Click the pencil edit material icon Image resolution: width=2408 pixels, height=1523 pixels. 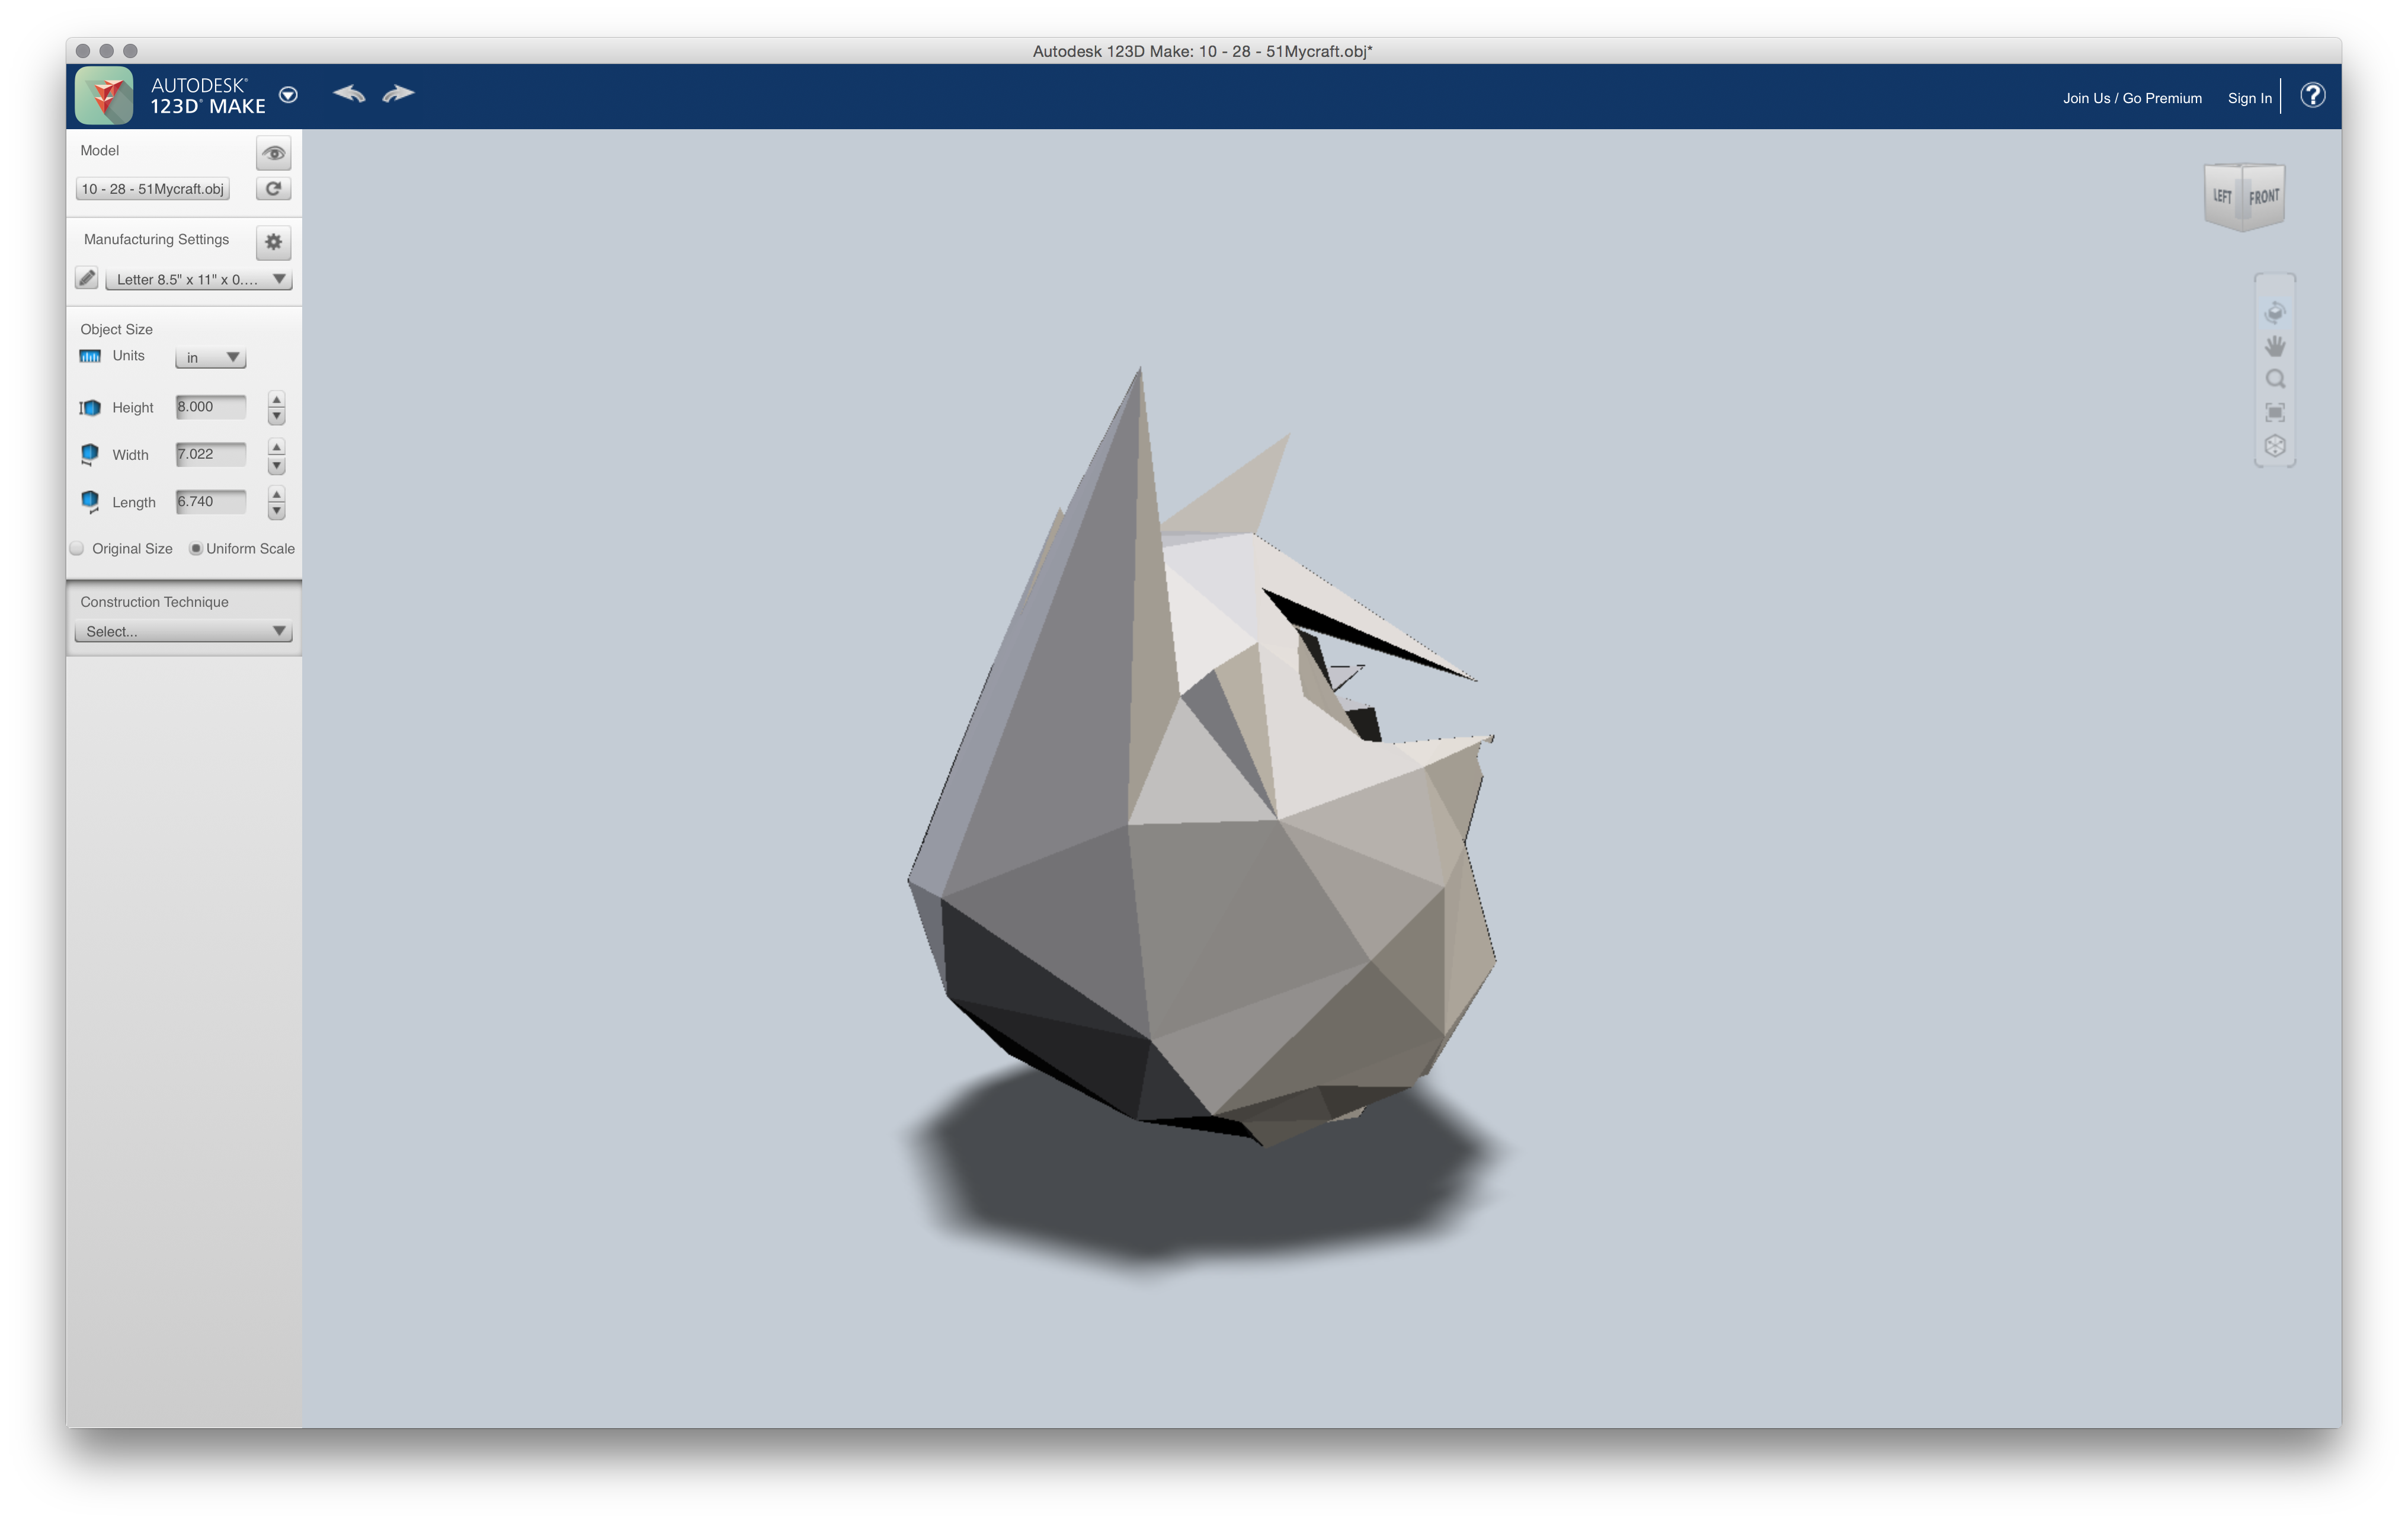pos(87,279)
